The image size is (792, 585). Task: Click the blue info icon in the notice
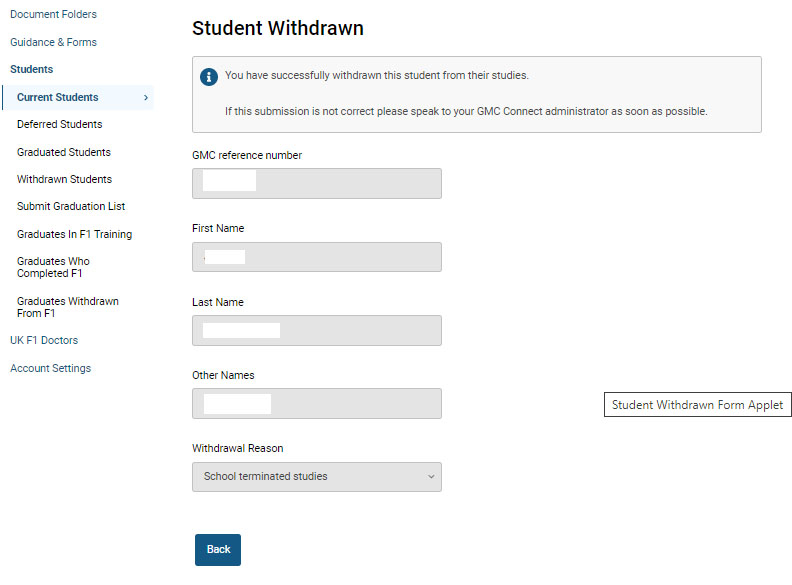(x=209, y=77)
